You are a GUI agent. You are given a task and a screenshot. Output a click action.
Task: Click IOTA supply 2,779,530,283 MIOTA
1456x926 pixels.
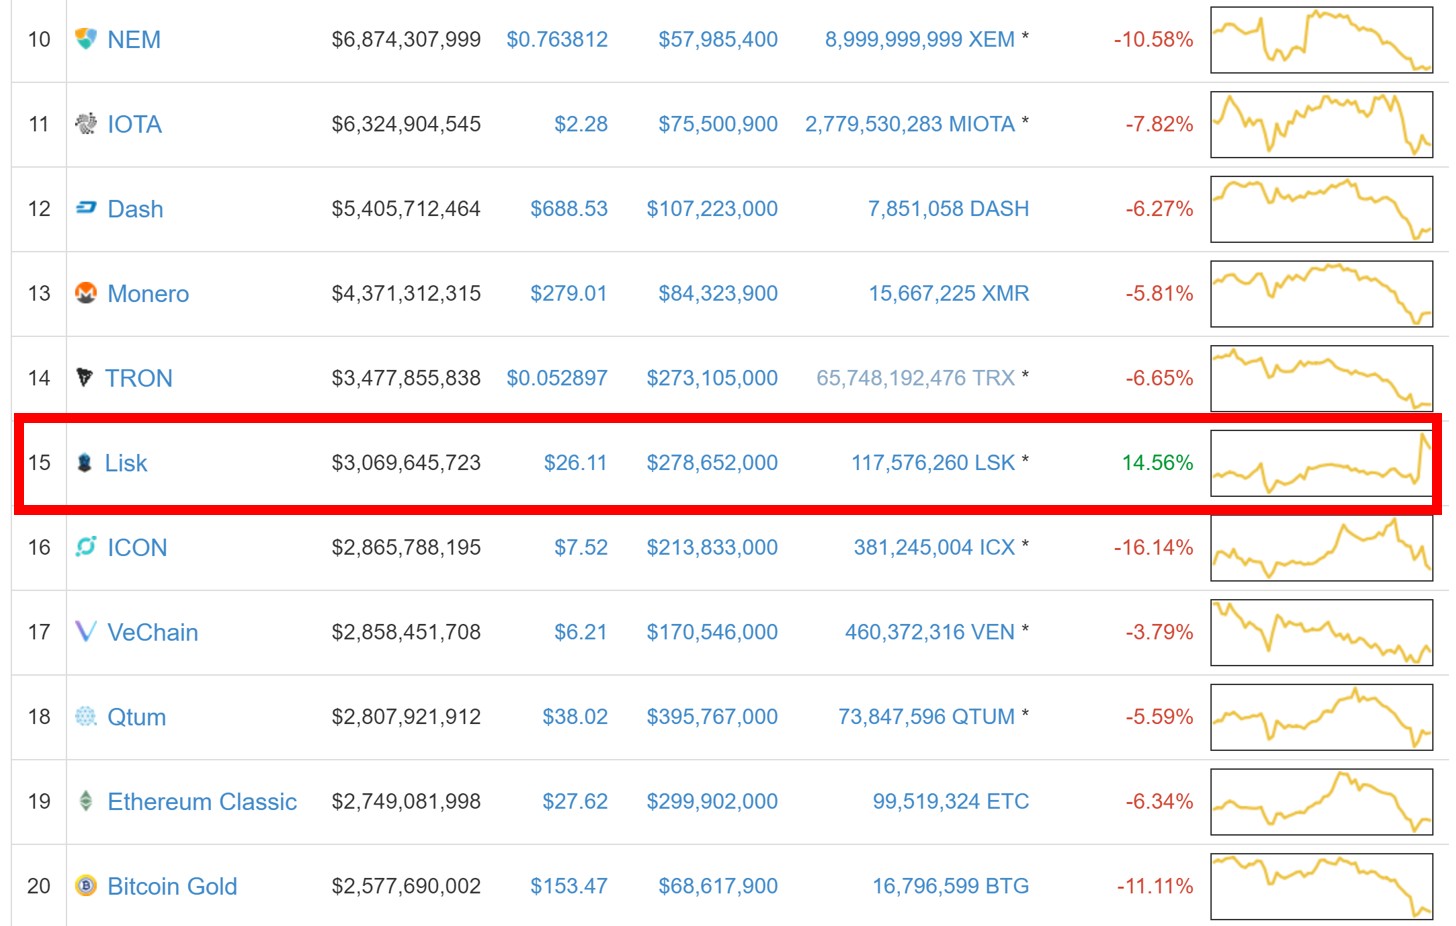[x=910, y=124]
